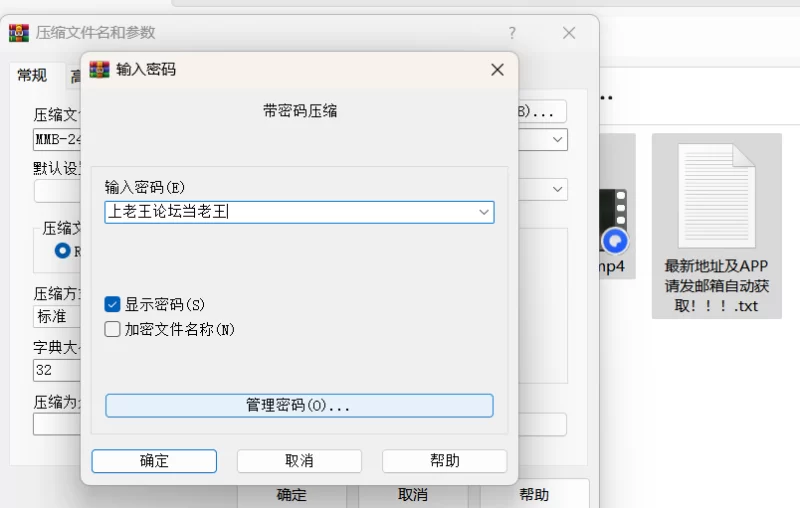
Task: Uncheck the 显示密码(S) checkbox
Action: tap(112, 304)
